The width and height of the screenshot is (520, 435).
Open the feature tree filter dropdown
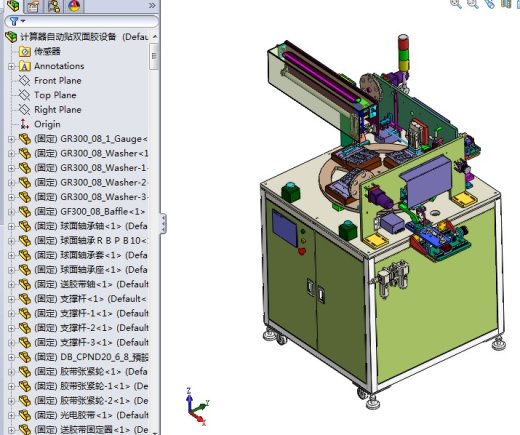[17, 21]
